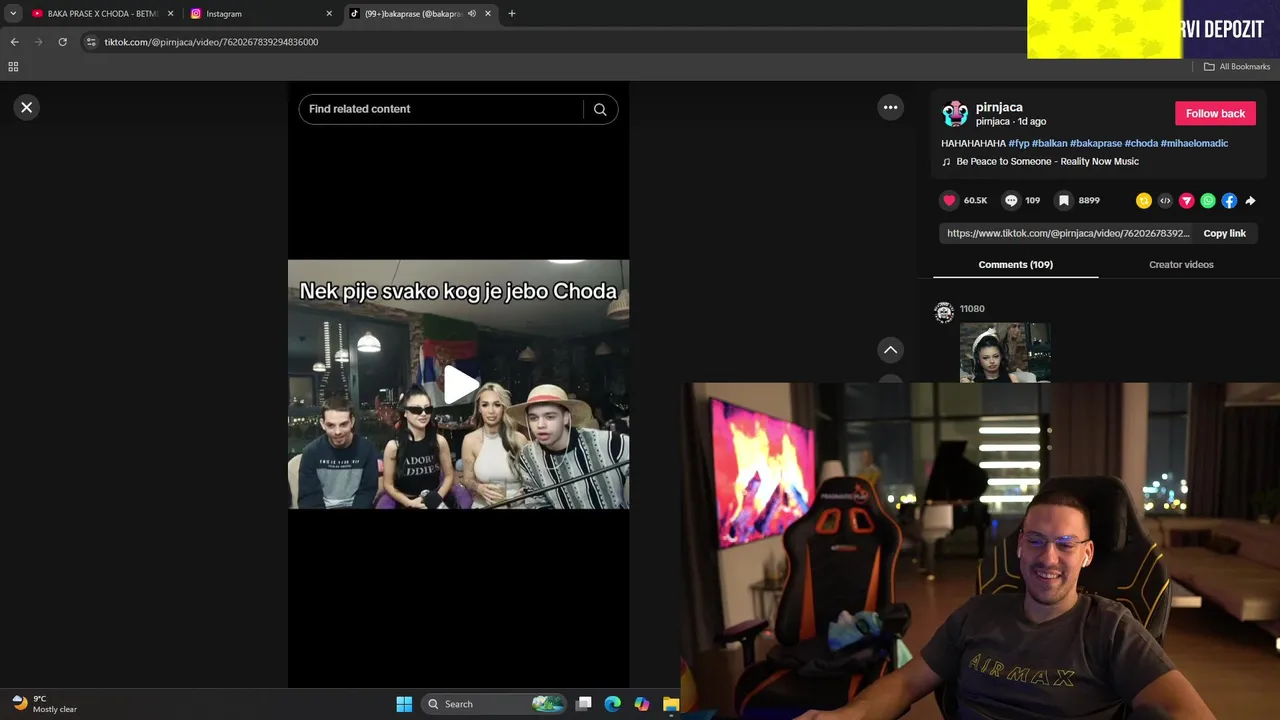Click the tiktok.com address bar URL
This screenshot has width=1280, height=720.
(211, 42)
